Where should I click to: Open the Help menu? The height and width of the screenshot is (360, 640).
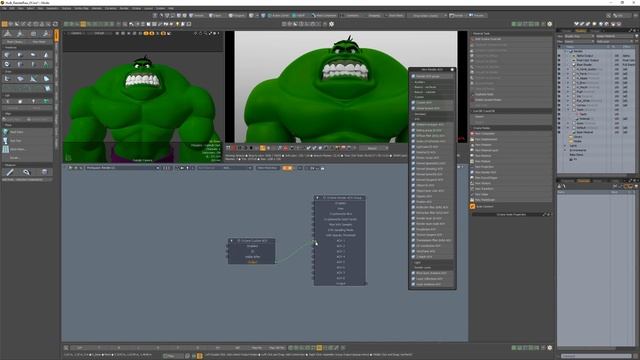click(x=171, y=8)
